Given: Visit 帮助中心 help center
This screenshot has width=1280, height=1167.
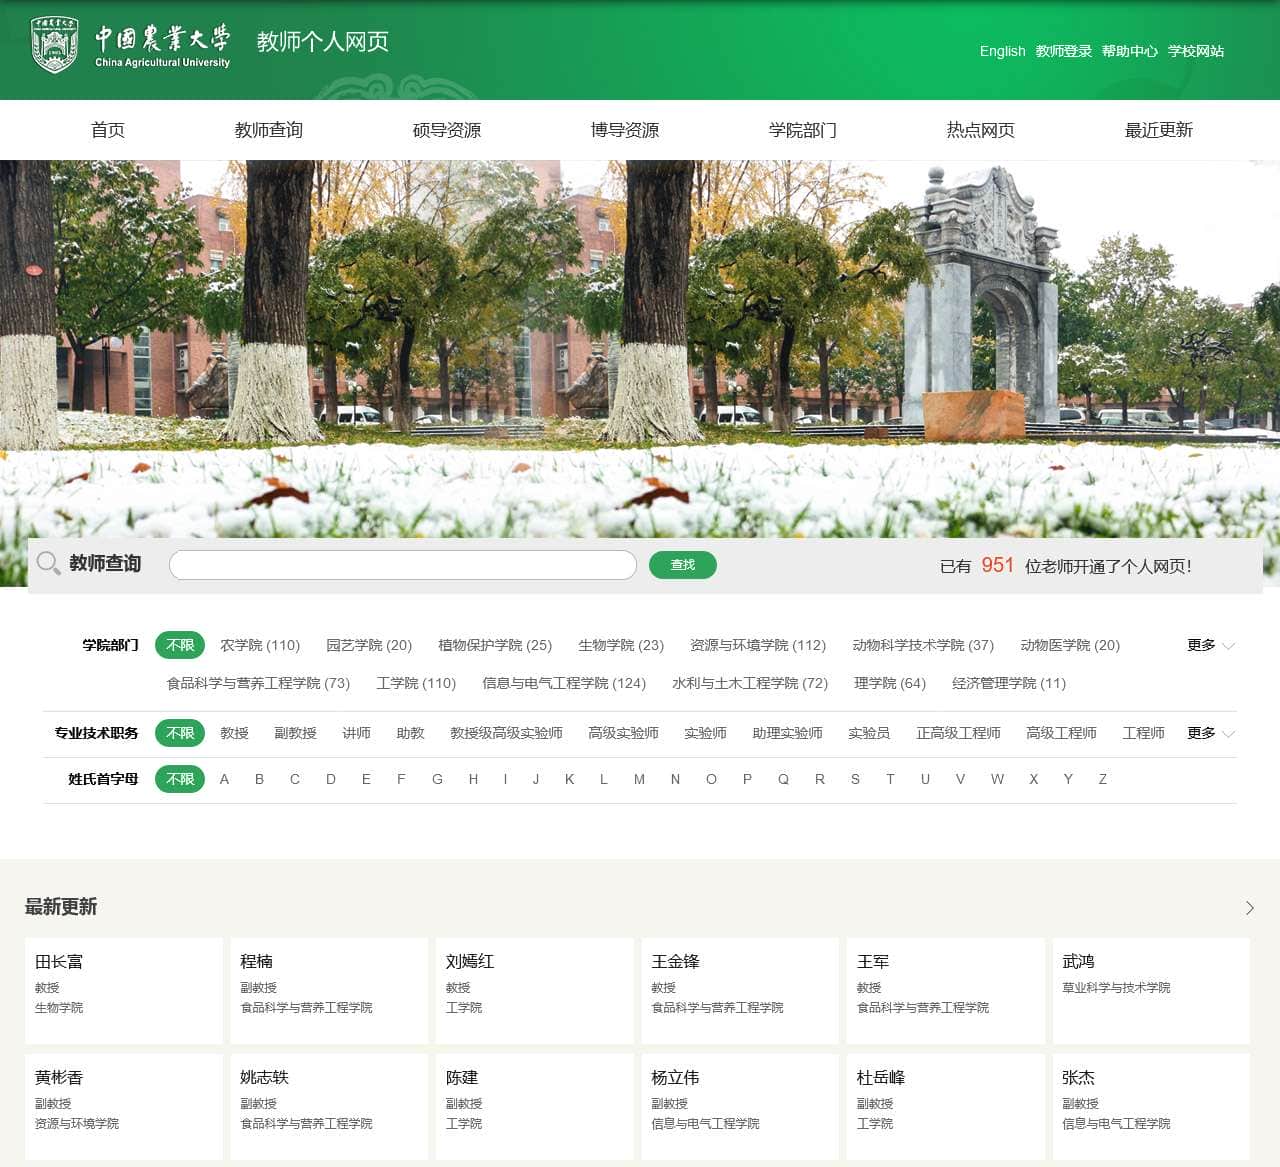Looking at the screenshot, I should point(1128,51).
